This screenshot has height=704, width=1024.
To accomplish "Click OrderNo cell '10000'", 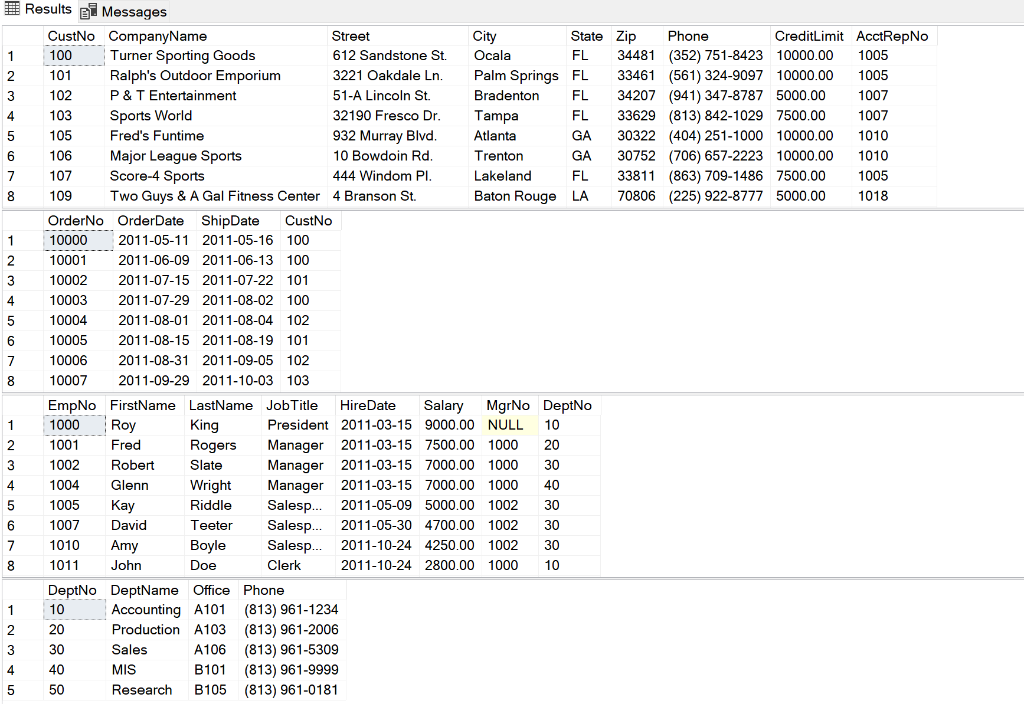I will [78, 240].
